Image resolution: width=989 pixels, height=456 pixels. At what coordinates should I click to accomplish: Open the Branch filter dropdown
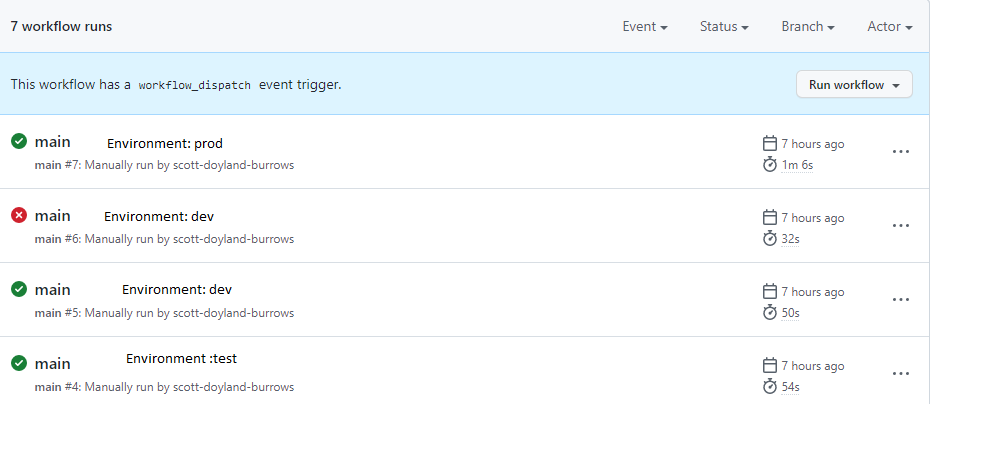click(808, 26)
